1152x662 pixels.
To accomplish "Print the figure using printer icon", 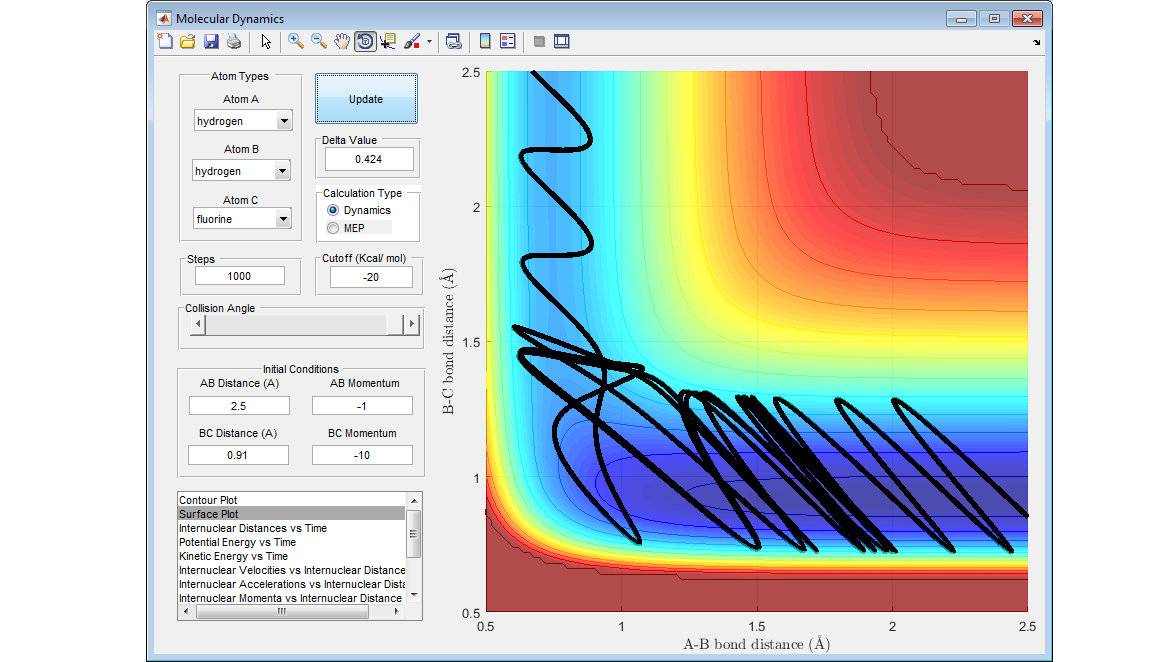I will point(233,41).
